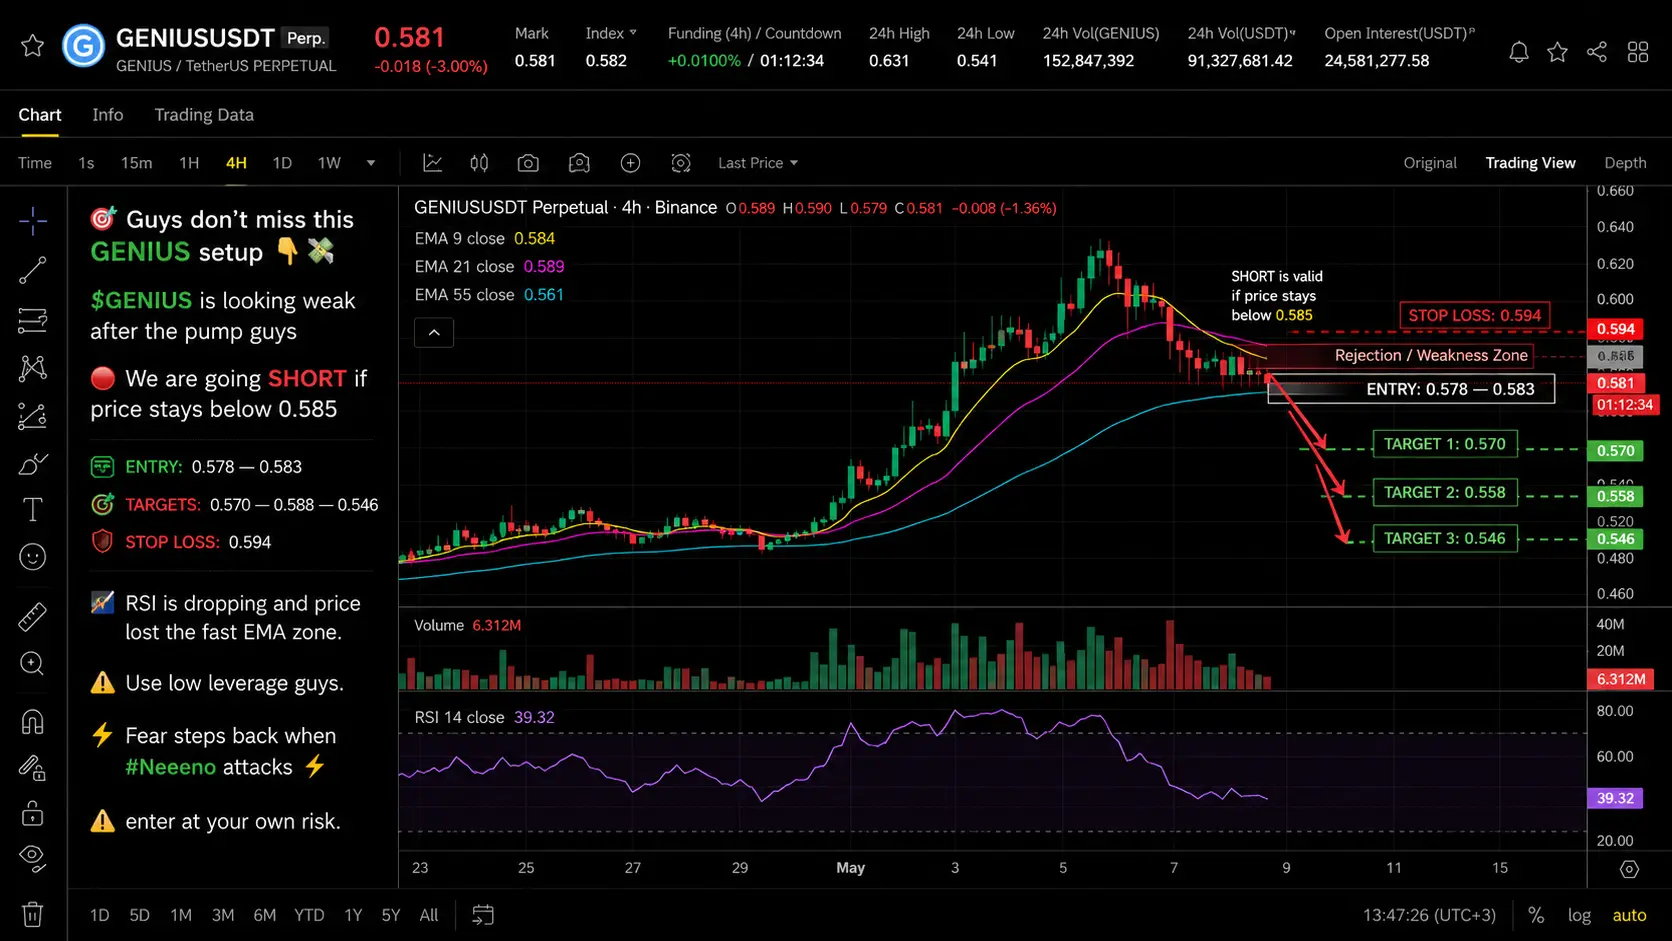Share the chart via the share icon
This screenshot has width=1672, height=941.
pyautogui.click(x=1597, y=52)
